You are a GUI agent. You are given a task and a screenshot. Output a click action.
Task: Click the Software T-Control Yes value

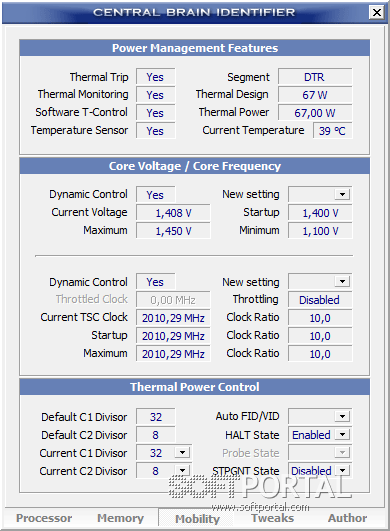point(155,113)
